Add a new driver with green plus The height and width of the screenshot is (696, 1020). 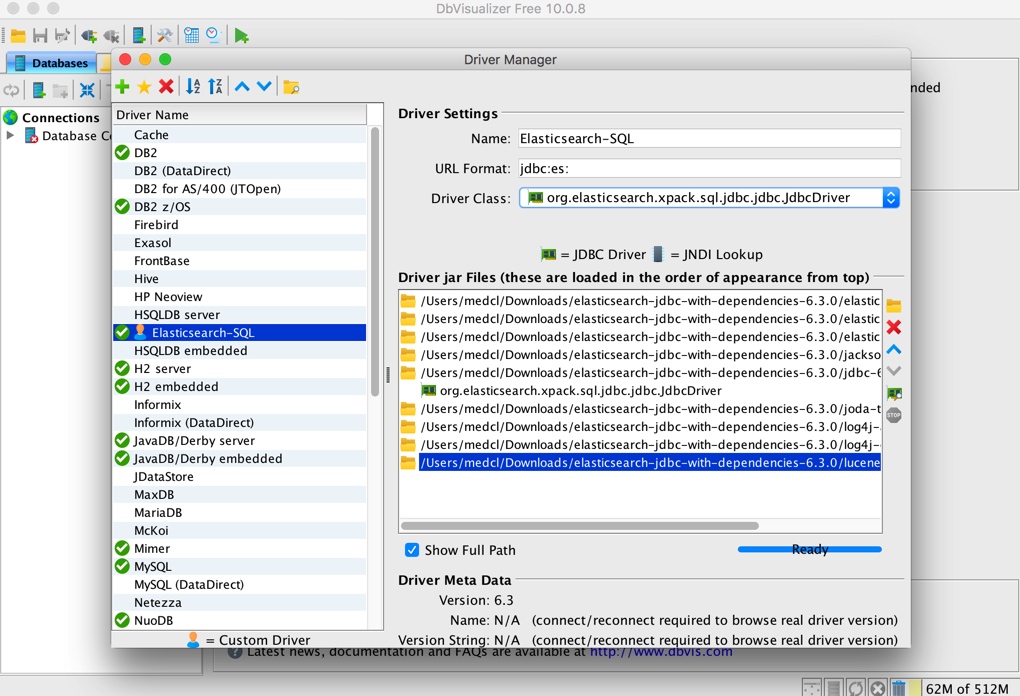pos(122,87)
